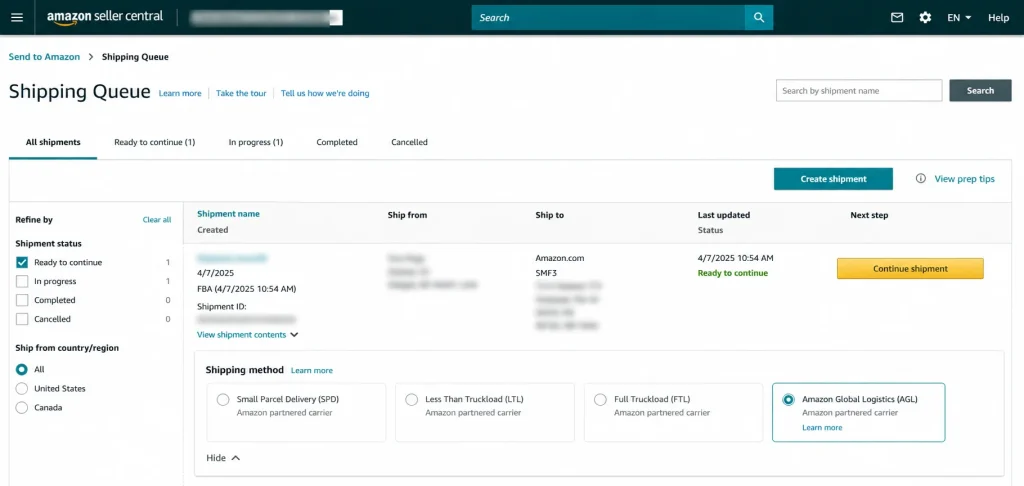Screen dimensions: 1024x486
Task: Choose Less Than Truckload (LTL) method
Action: click(411, 400)
